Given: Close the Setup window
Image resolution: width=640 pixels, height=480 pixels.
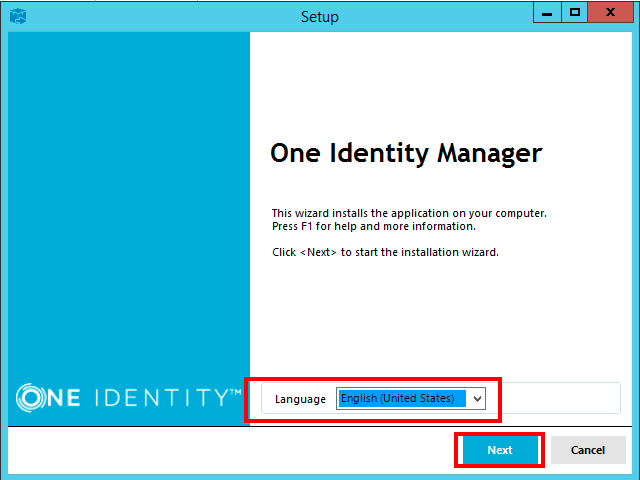Looking at the screenshot, I should click(x=610, y=13).
